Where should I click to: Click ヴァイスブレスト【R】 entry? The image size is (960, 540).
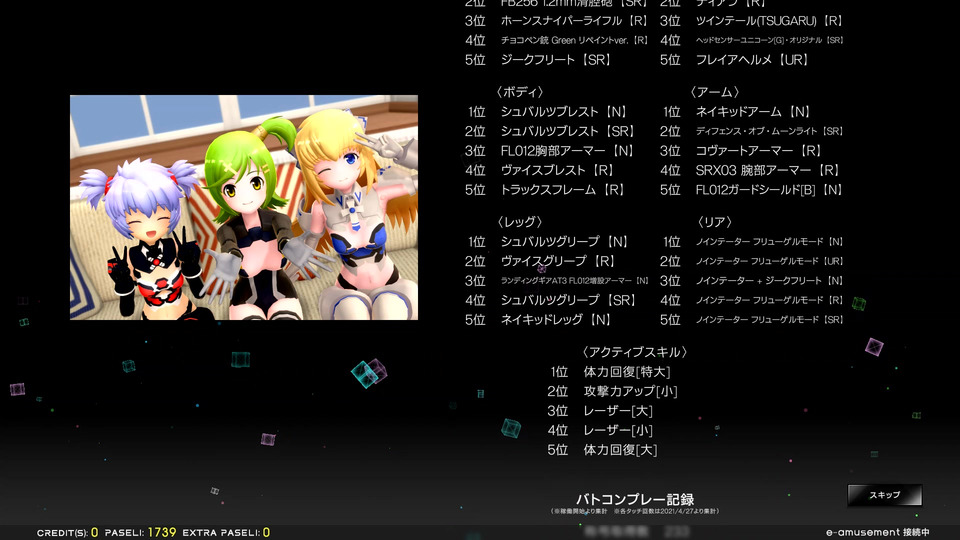click(x=557, y=170)
